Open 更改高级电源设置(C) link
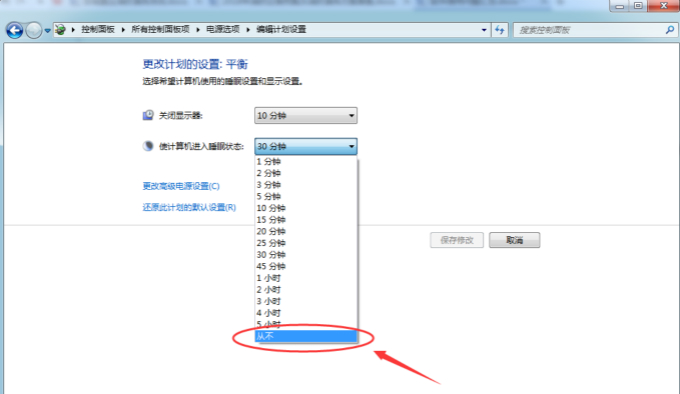680x394 pixels. (x=181, y=186)
